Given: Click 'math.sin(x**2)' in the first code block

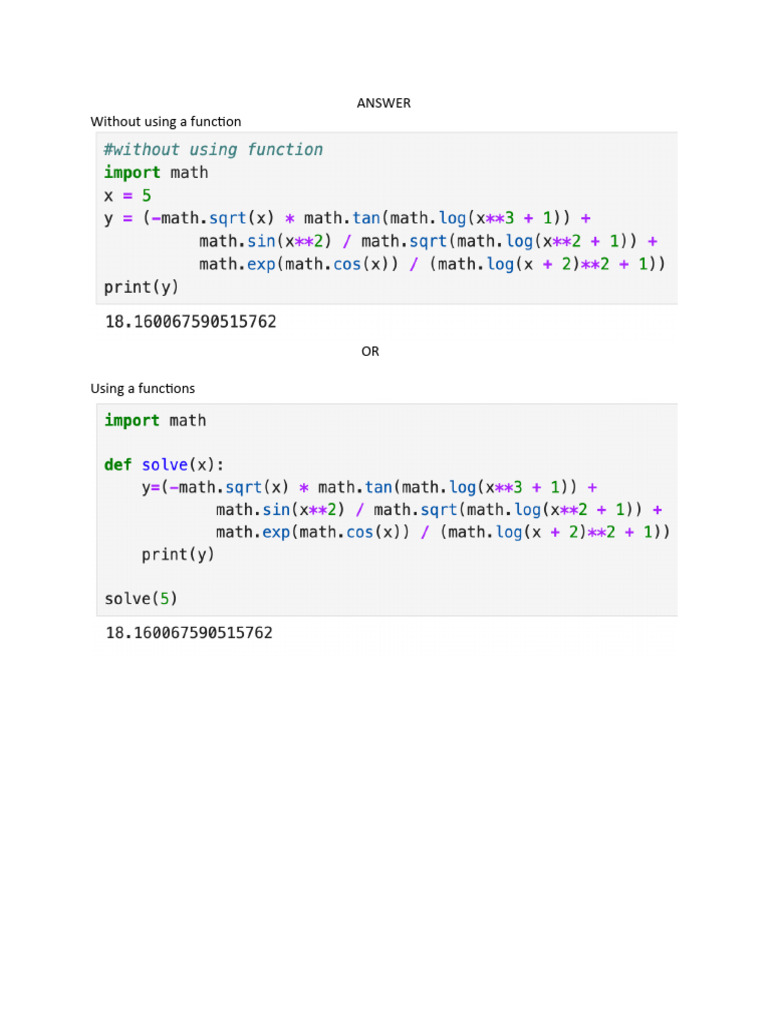Looking at the screenshot, I should 265,241.
